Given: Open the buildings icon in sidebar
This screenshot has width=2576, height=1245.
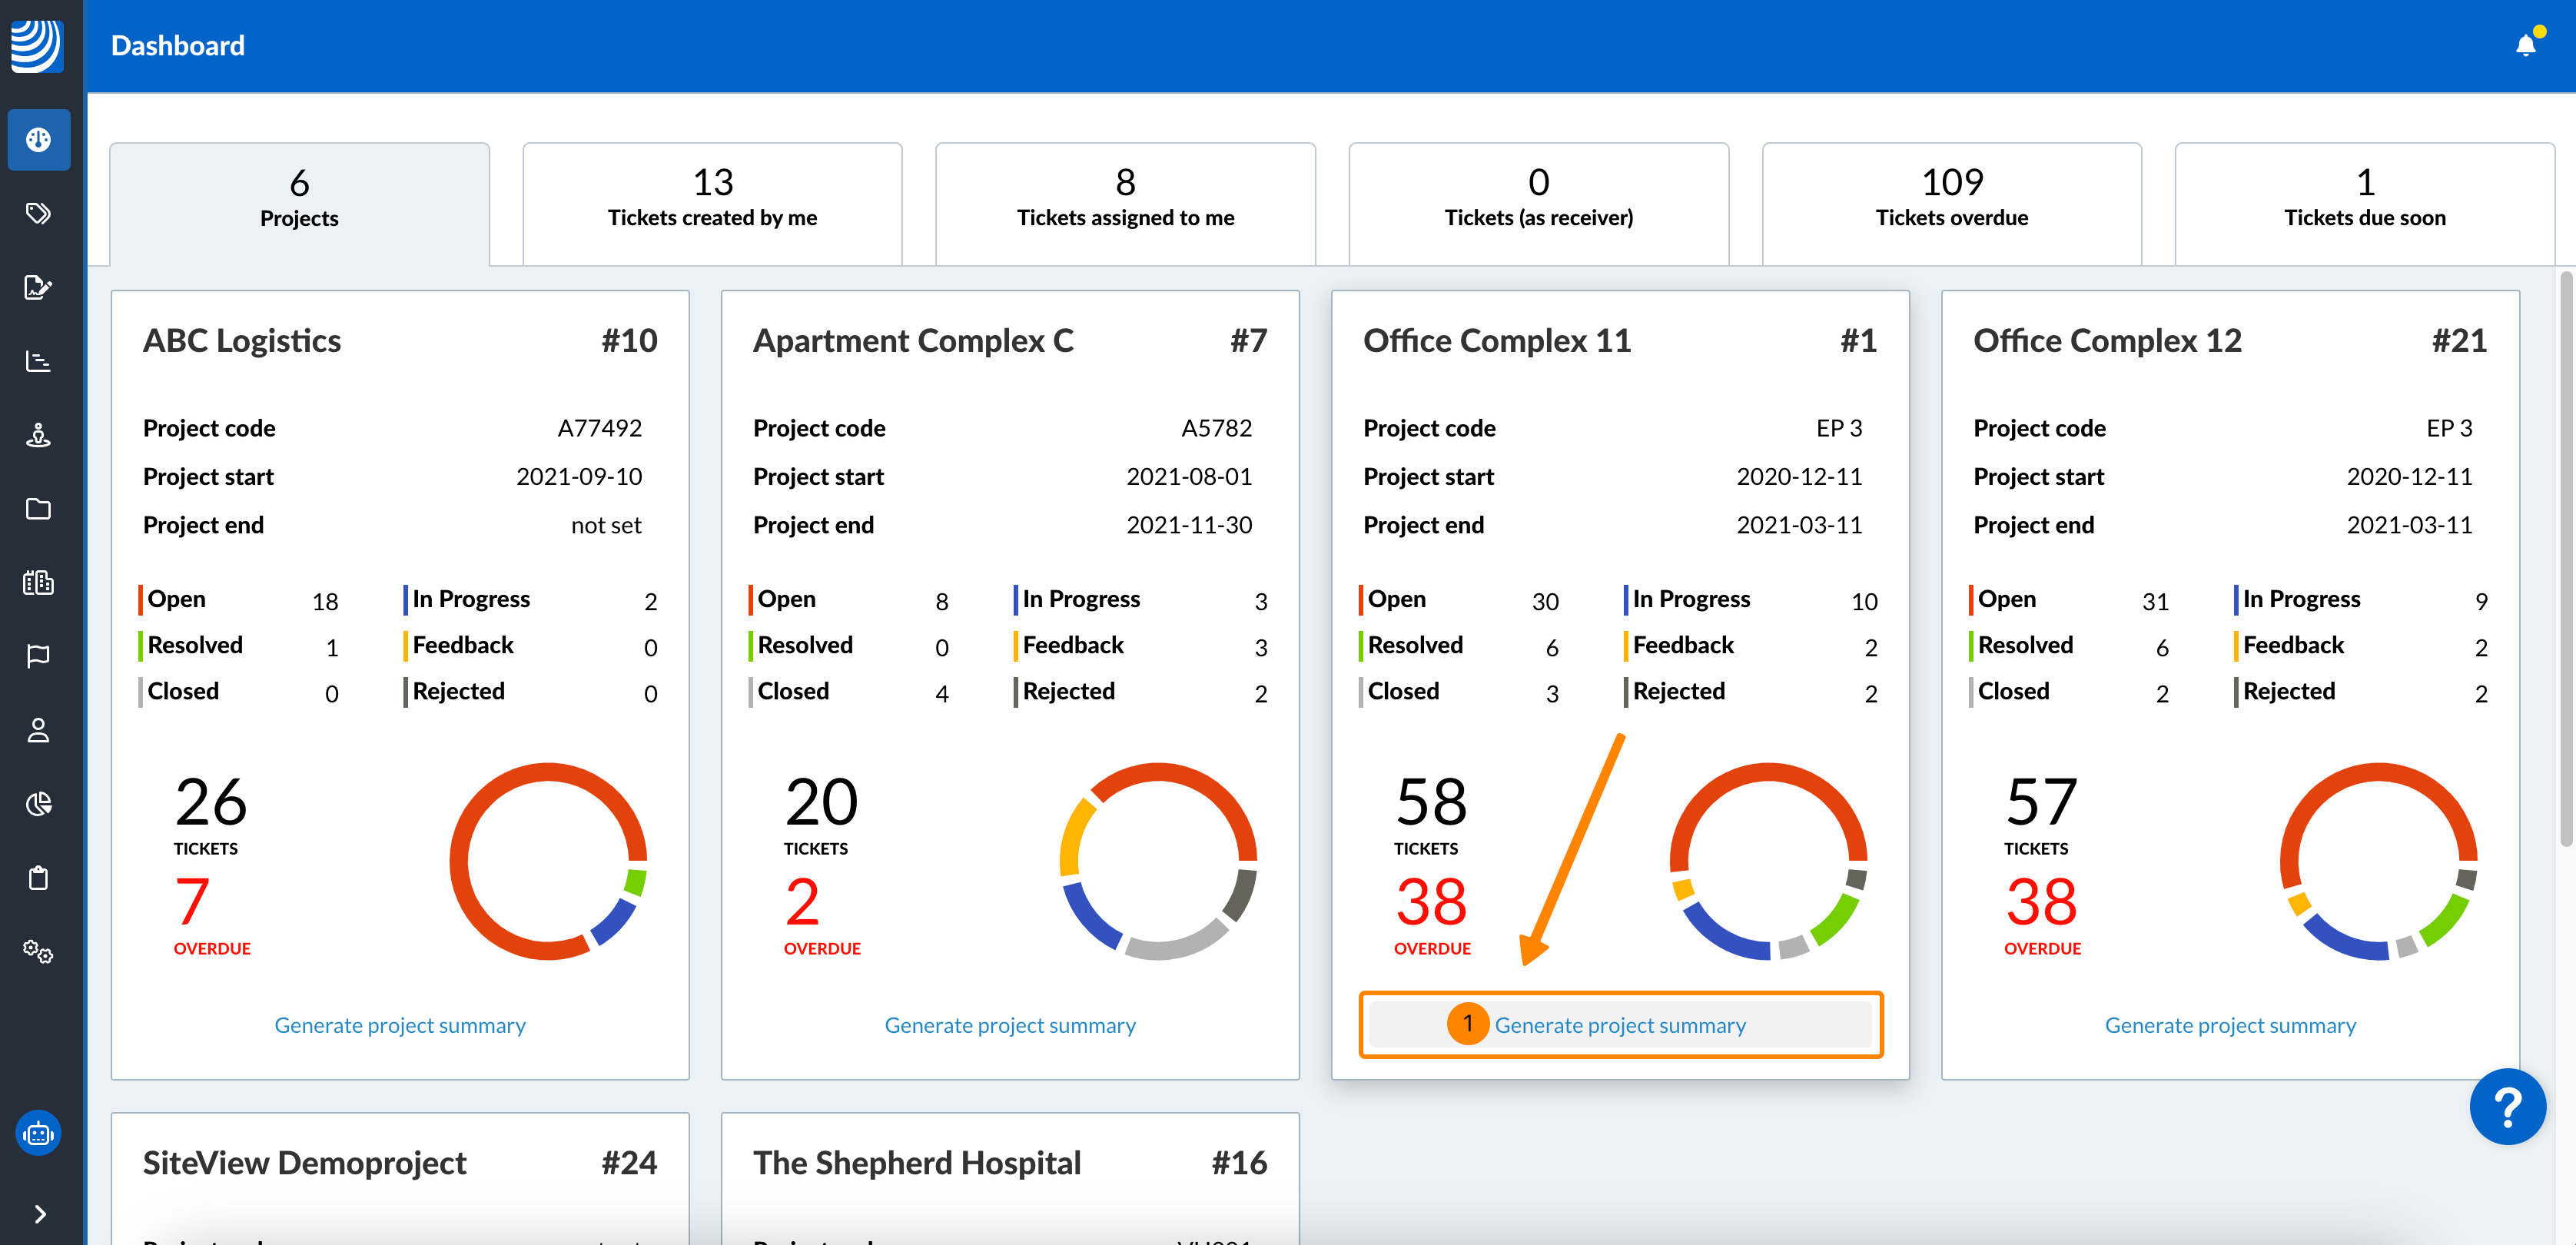Looking at the screenshot, I should [x=38, y=582].
